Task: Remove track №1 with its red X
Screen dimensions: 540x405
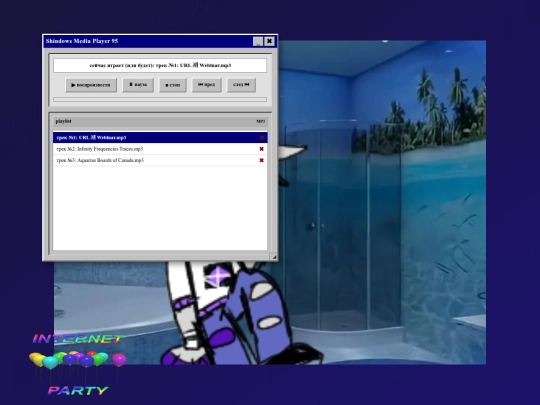Action: (x=261, y=137)
